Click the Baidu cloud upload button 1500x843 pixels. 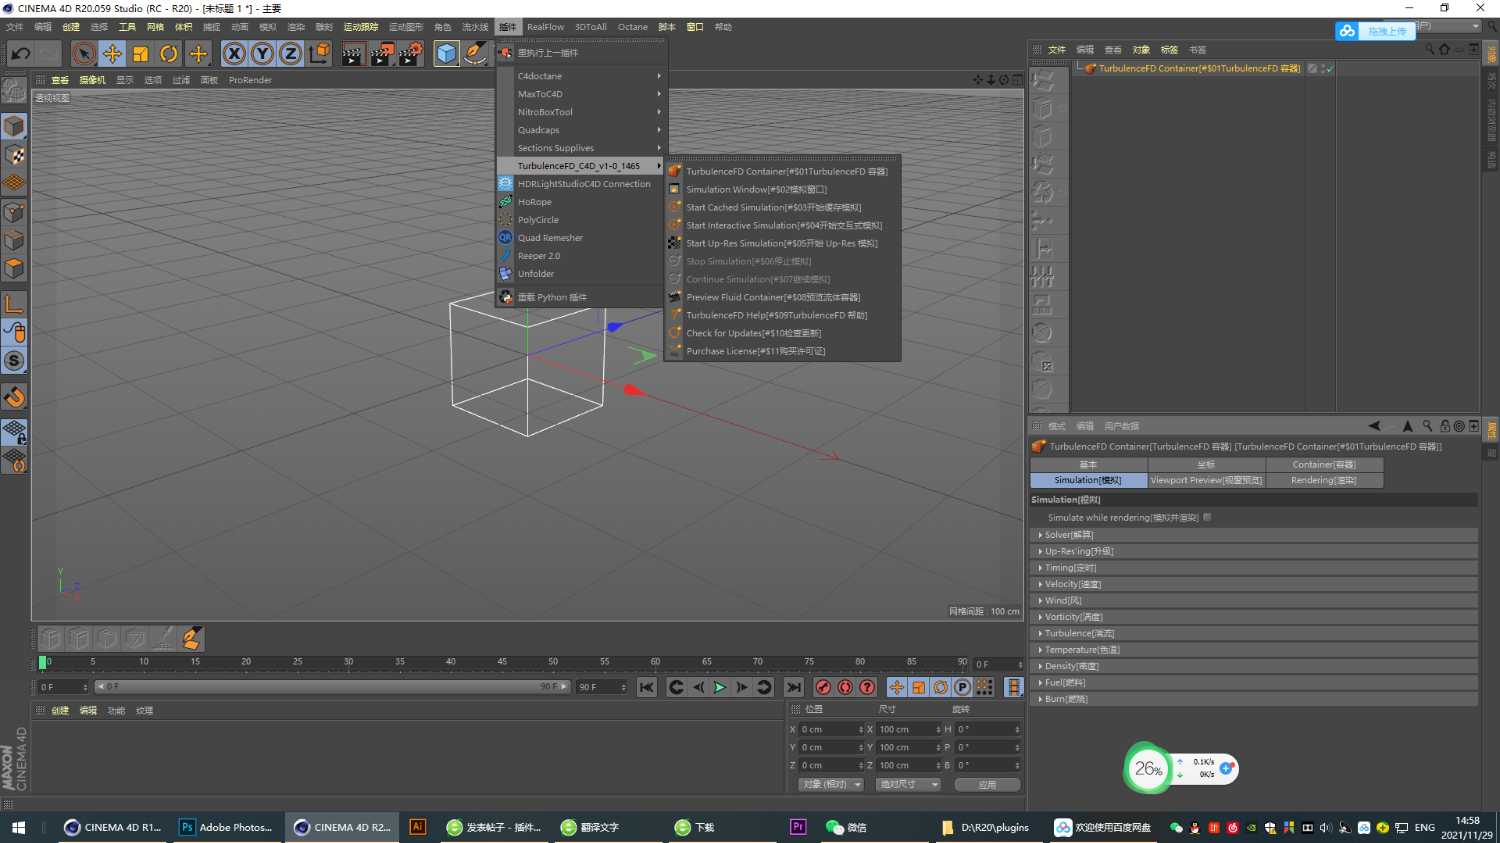[1376, 31]
